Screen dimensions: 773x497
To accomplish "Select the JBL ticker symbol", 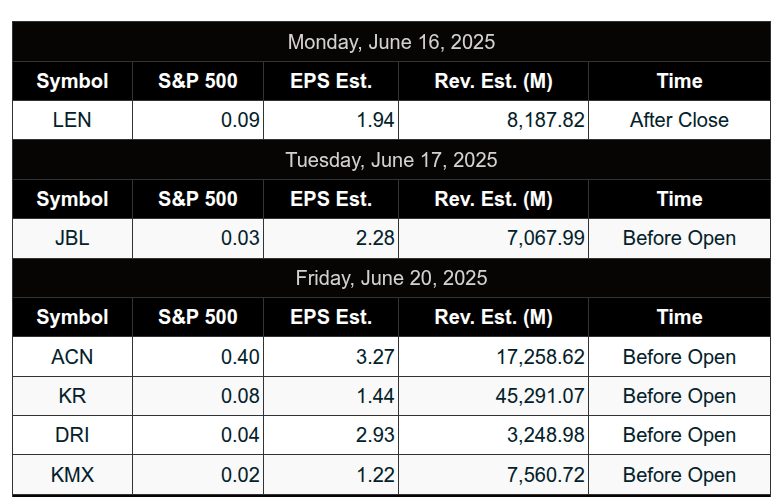I will tap(72, 238).
